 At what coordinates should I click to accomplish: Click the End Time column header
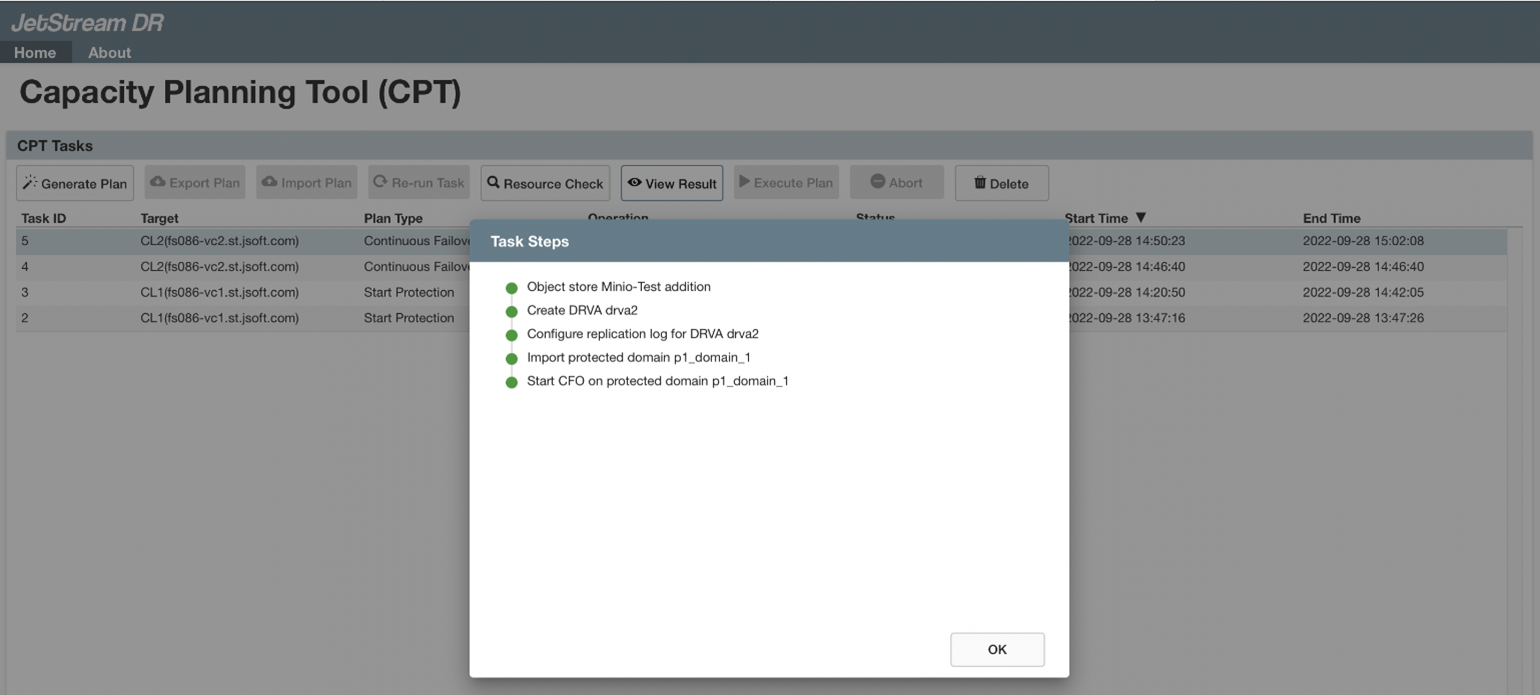[1331, 218]
